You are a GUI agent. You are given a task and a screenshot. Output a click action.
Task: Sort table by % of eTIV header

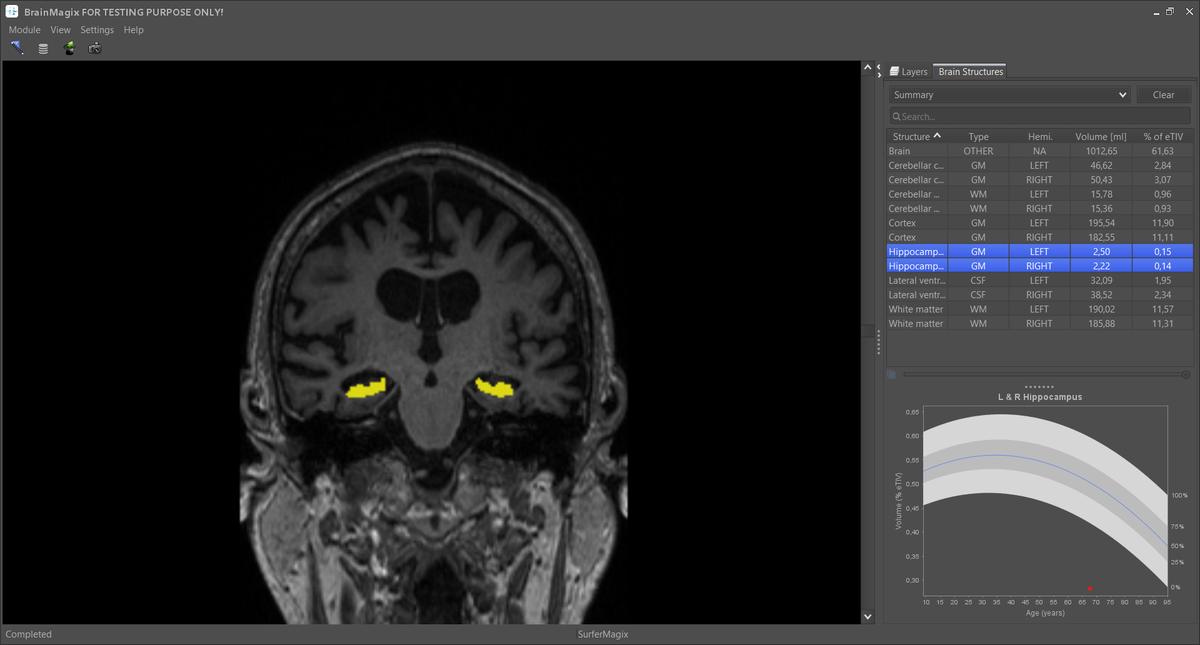click(x=1162, y=136)
